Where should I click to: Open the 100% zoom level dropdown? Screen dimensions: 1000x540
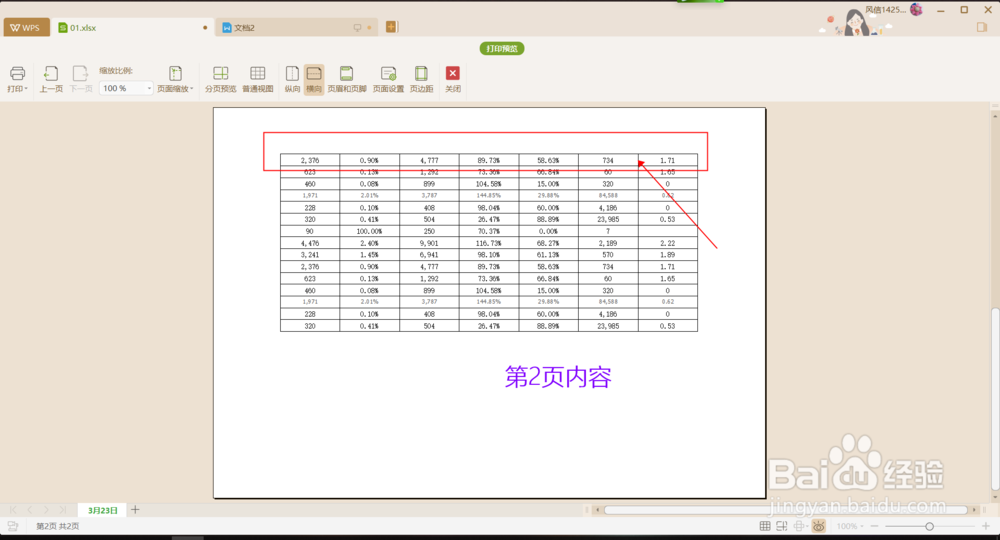850,526
